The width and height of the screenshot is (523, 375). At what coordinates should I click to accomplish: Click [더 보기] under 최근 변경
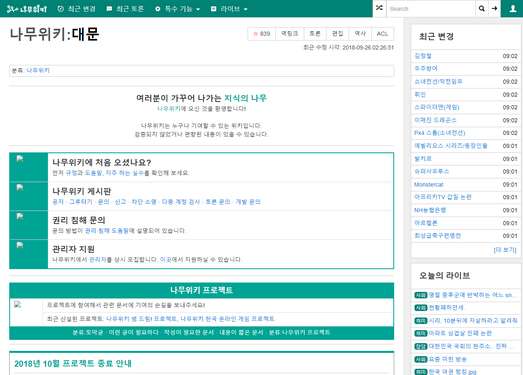(x=505, y=250)
